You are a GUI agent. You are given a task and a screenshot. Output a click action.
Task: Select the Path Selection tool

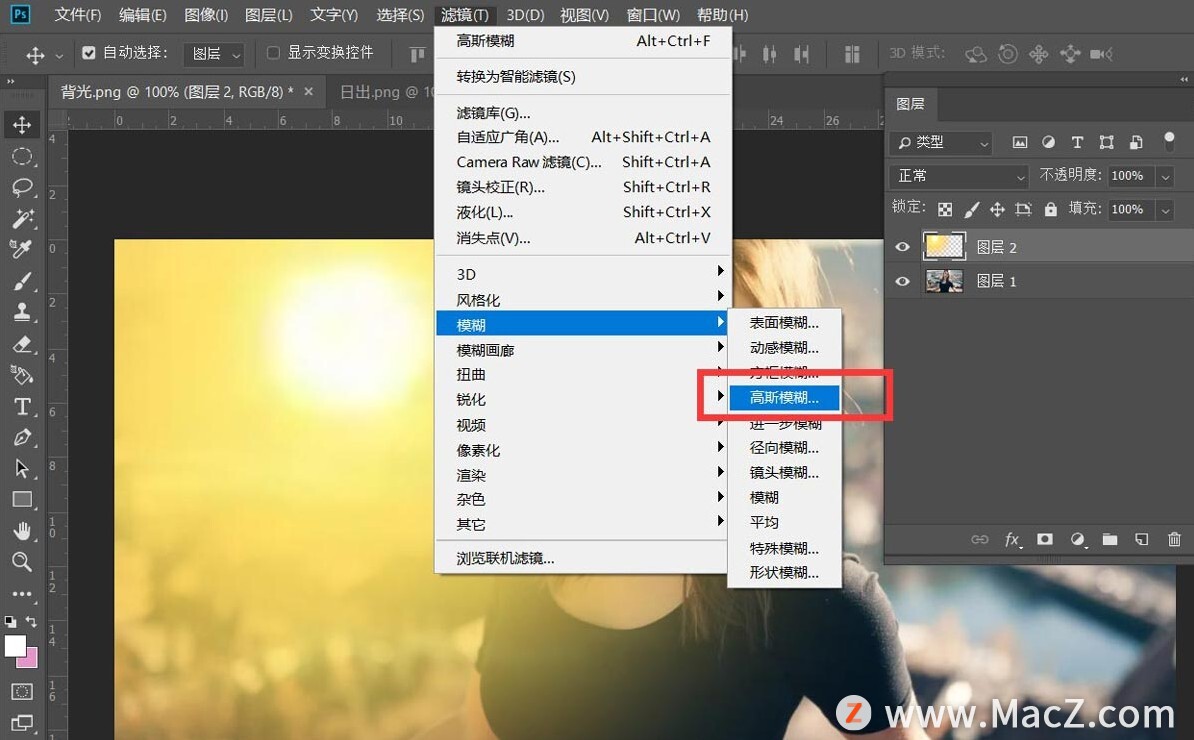point(22,468)
